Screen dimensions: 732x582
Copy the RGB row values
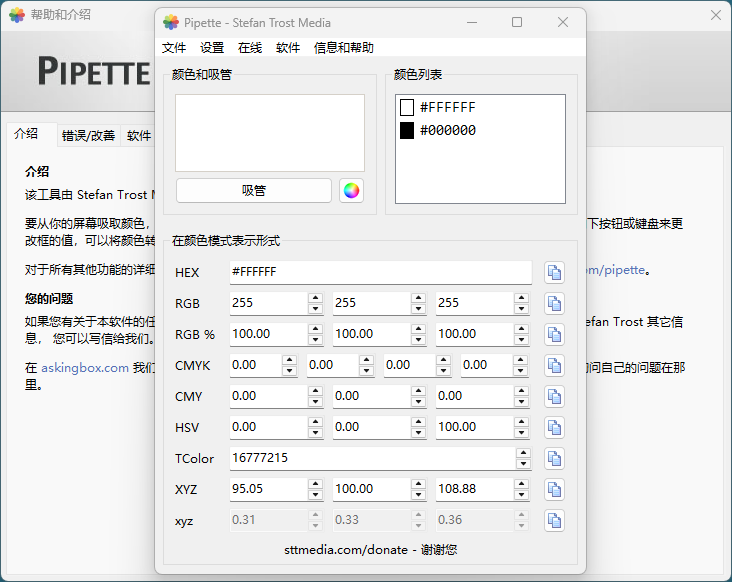tap(554, 304)
